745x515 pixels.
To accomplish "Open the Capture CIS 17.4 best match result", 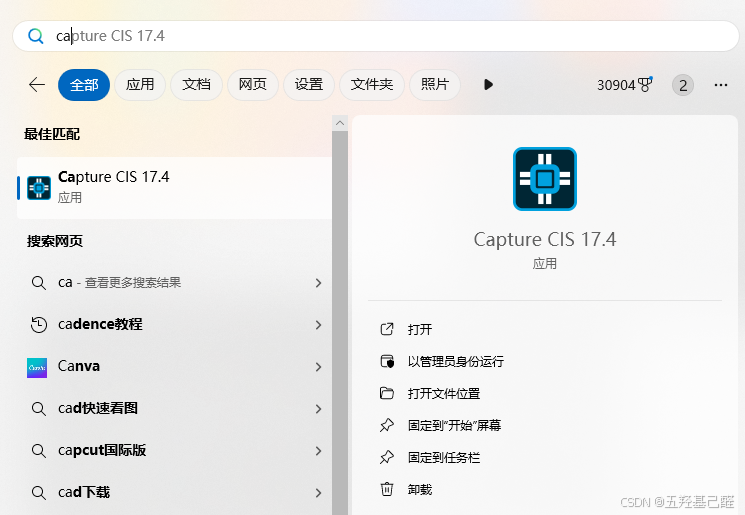I will coord(174,188).
